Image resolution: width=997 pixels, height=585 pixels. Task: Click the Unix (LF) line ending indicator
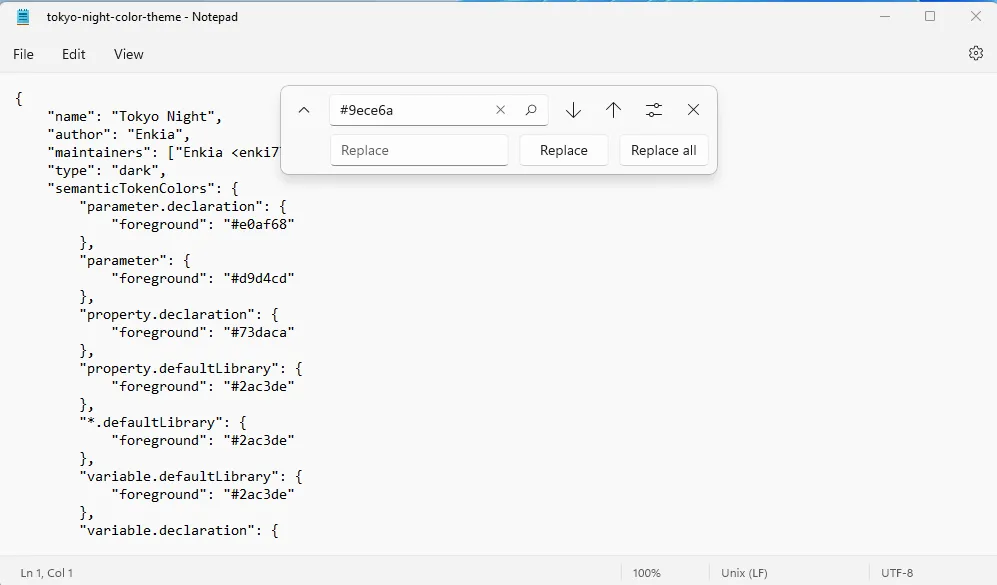click(744, 573)
